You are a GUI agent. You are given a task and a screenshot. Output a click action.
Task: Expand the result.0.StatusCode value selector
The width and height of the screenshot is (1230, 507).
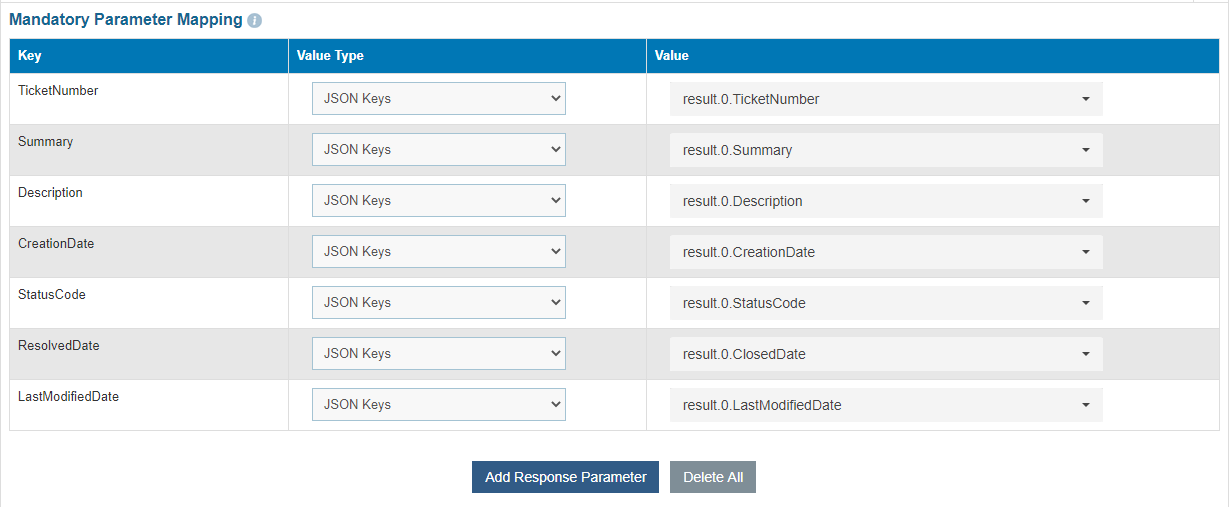tap(886, 303)
